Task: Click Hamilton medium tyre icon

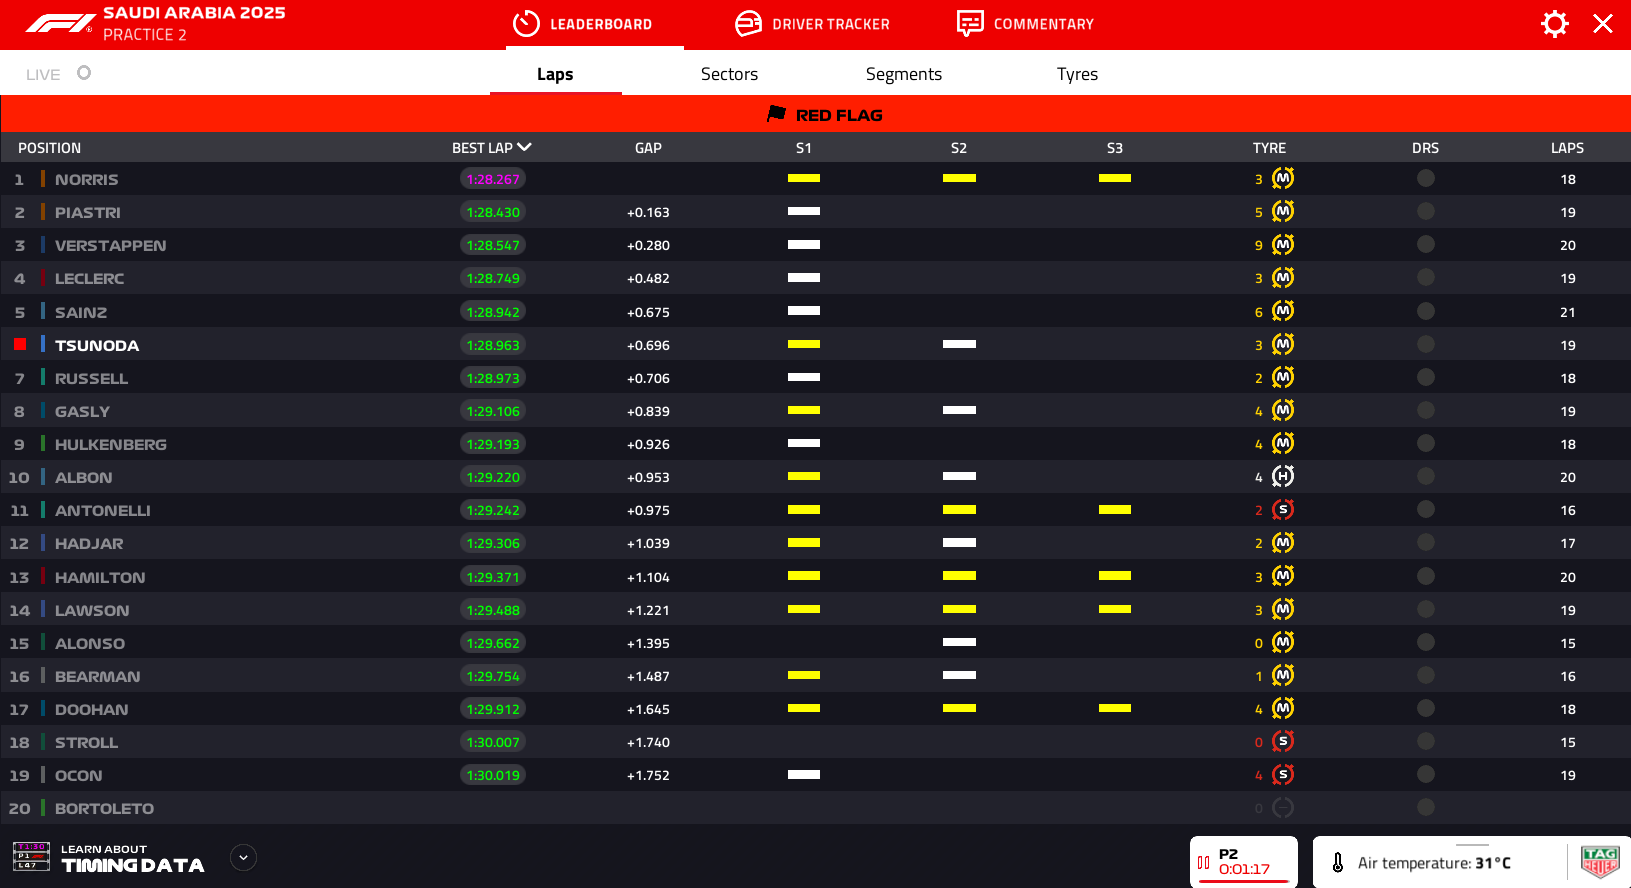Action: 1283,577
